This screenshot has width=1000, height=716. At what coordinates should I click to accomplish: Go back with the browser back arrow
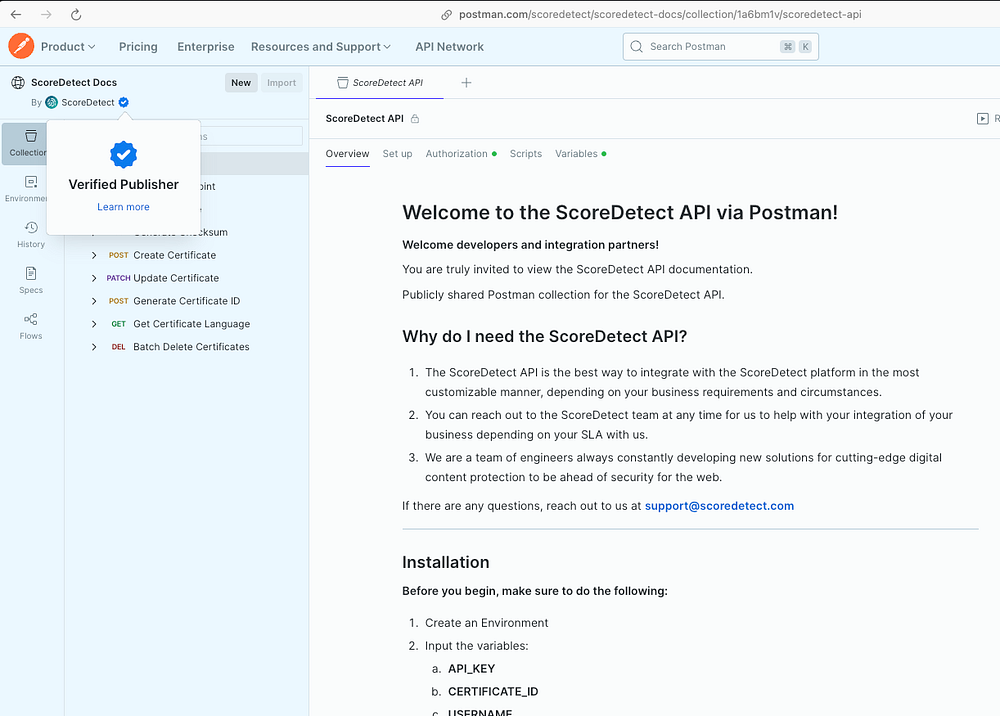click(x=16, y=14)
